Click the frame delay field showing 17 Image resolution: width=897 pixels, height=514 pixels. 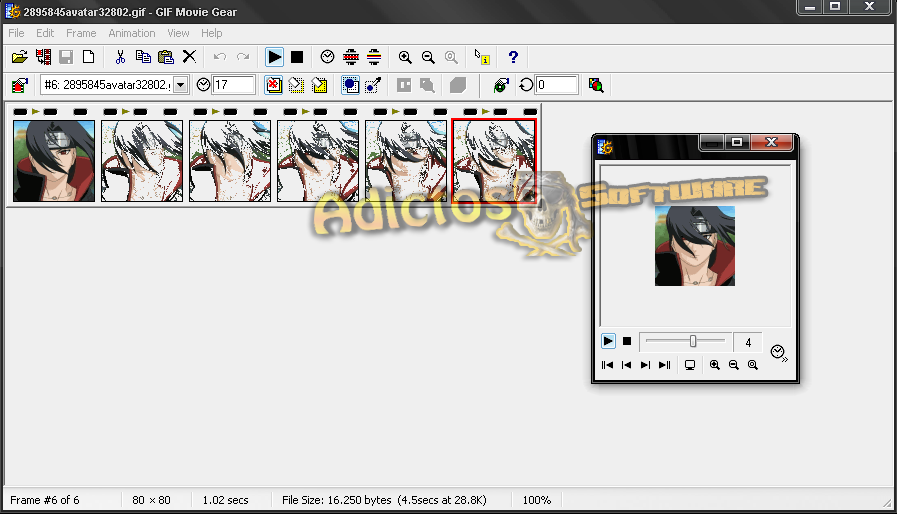click(233, 85)
